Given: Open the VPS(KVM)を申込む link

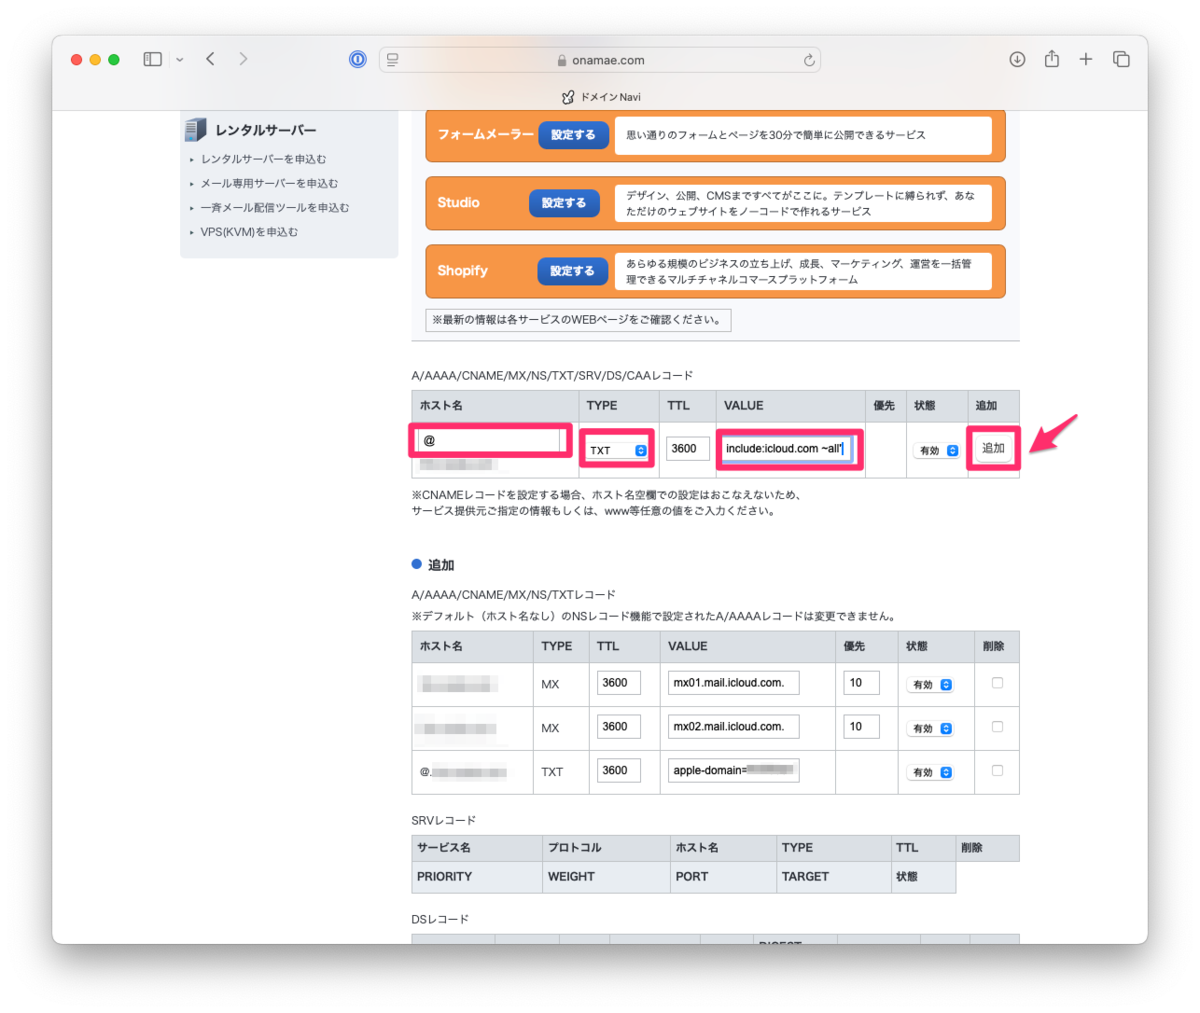Looking at the screenshot, I should coord(249,232).
